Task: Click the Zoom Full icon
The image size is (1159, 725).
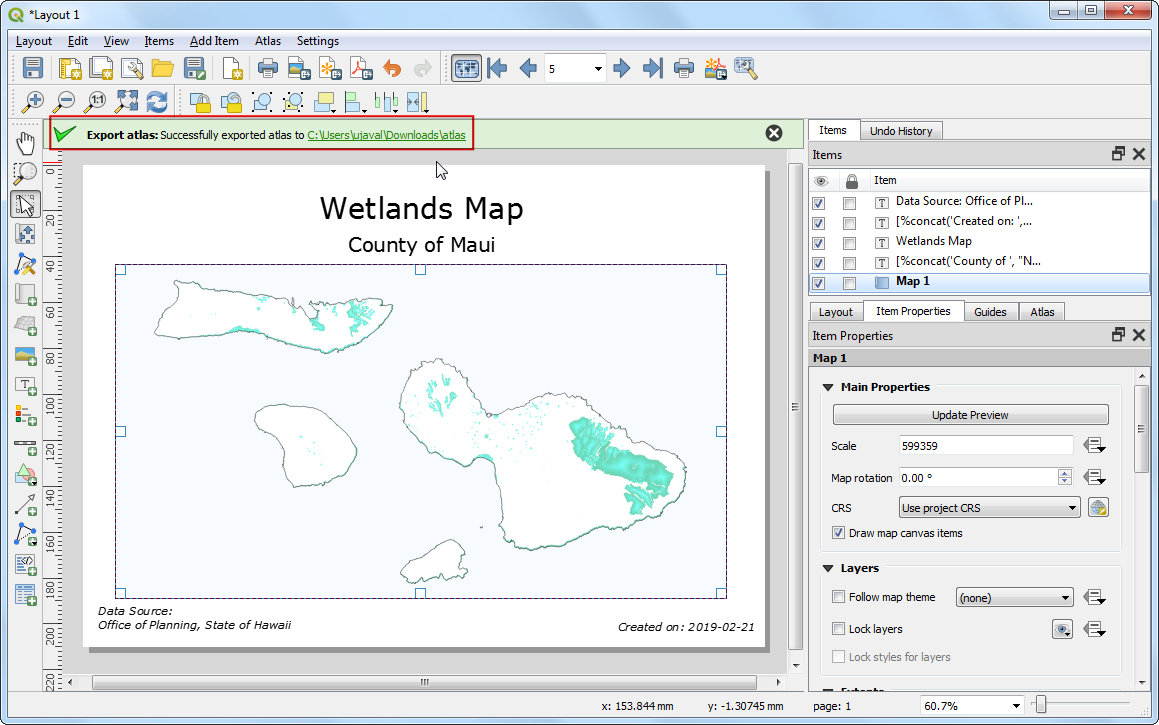Action: click(126, 101)
